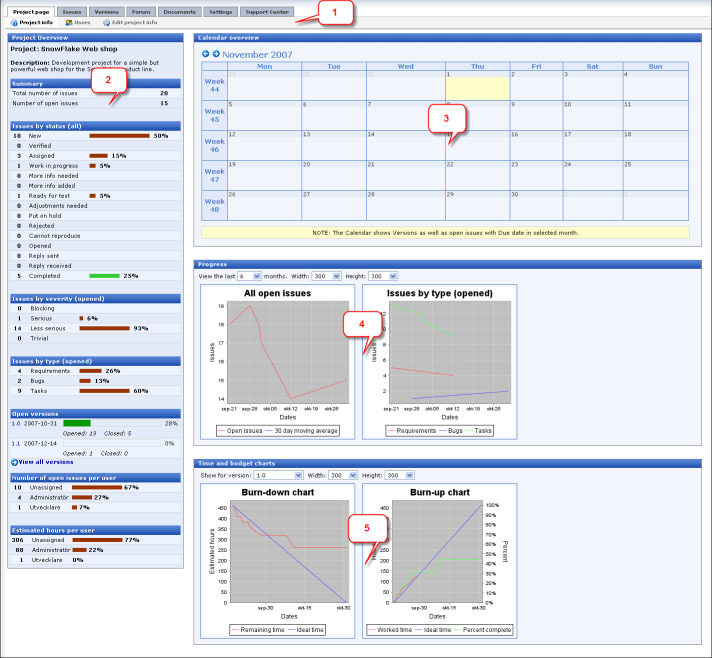The height and width of the screenshot is (658, 712).
Task: Open the Support Center tab
Action: coord(267,12)
